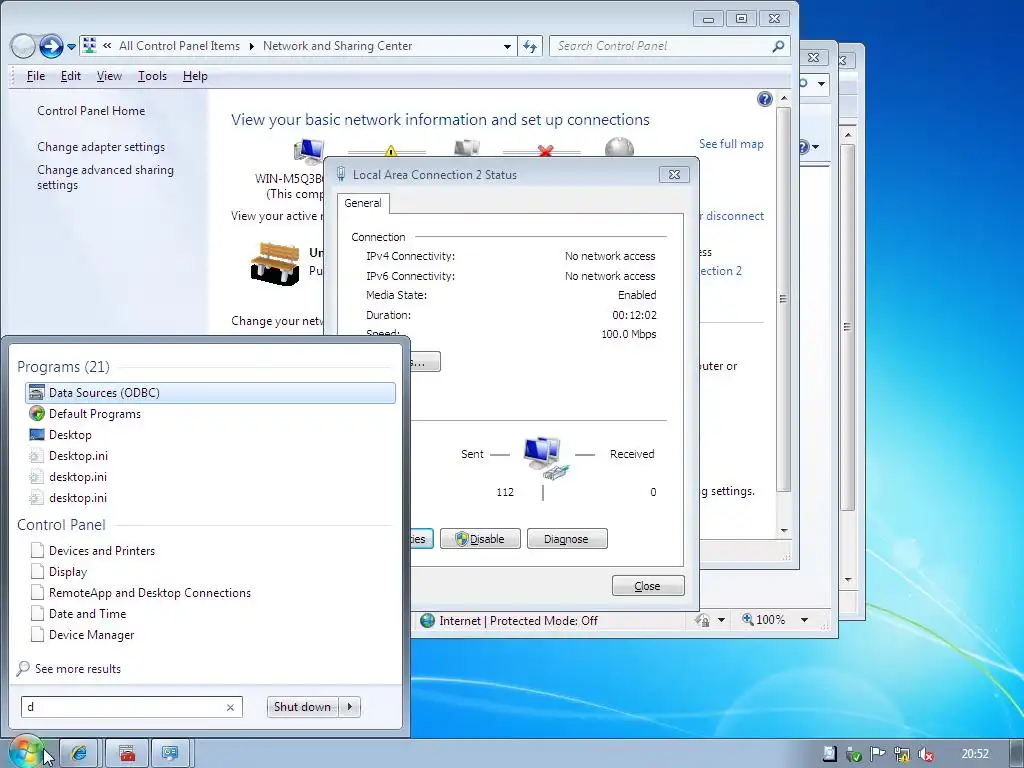This screenshot has width=1024, height=768.
Task: Click the Action Center flag tray icon
Action: [x=877, y=754]
